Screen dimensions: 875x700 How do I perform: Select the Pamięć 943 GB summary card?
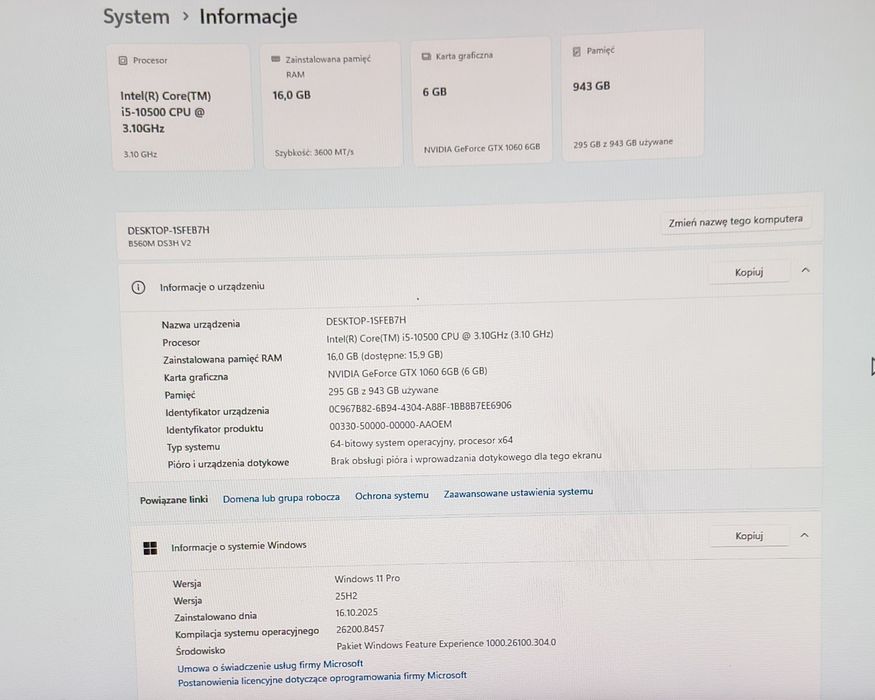tap(633, 96)
